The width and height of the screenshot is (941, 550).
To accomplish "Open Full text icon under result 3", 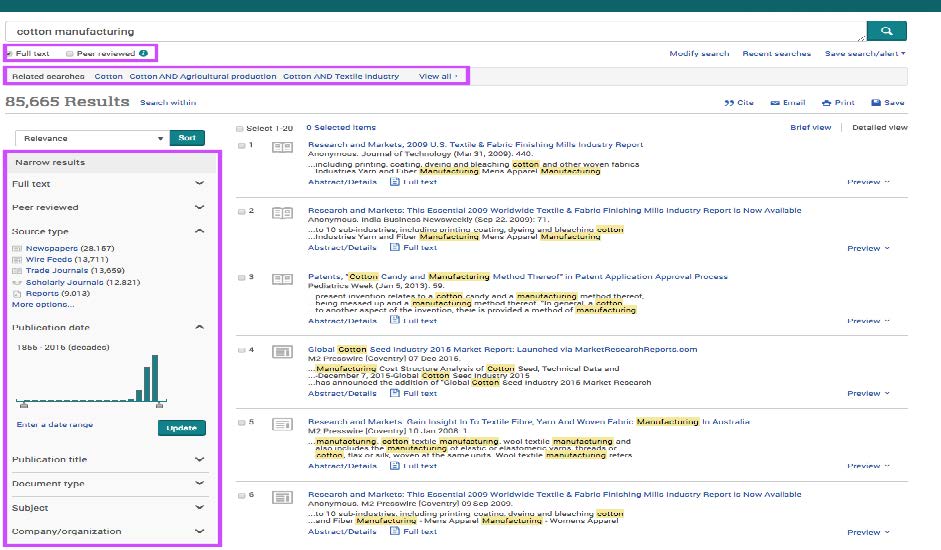I will point(395,320).
